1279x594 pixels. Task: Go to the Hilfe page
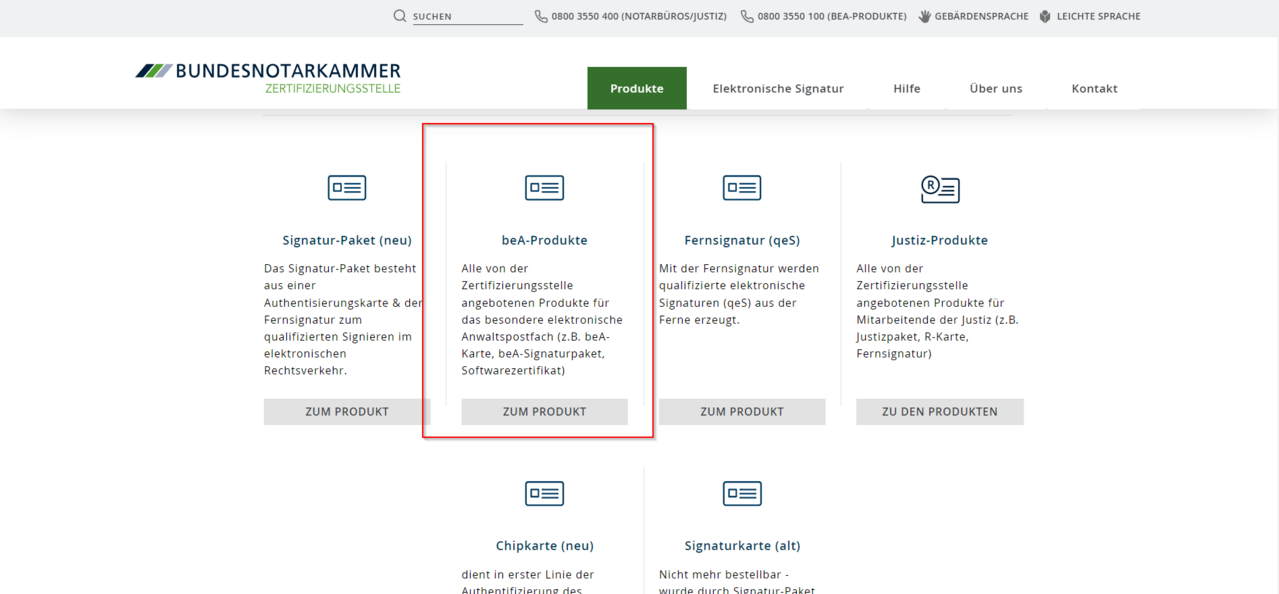[x=906, y=88]
